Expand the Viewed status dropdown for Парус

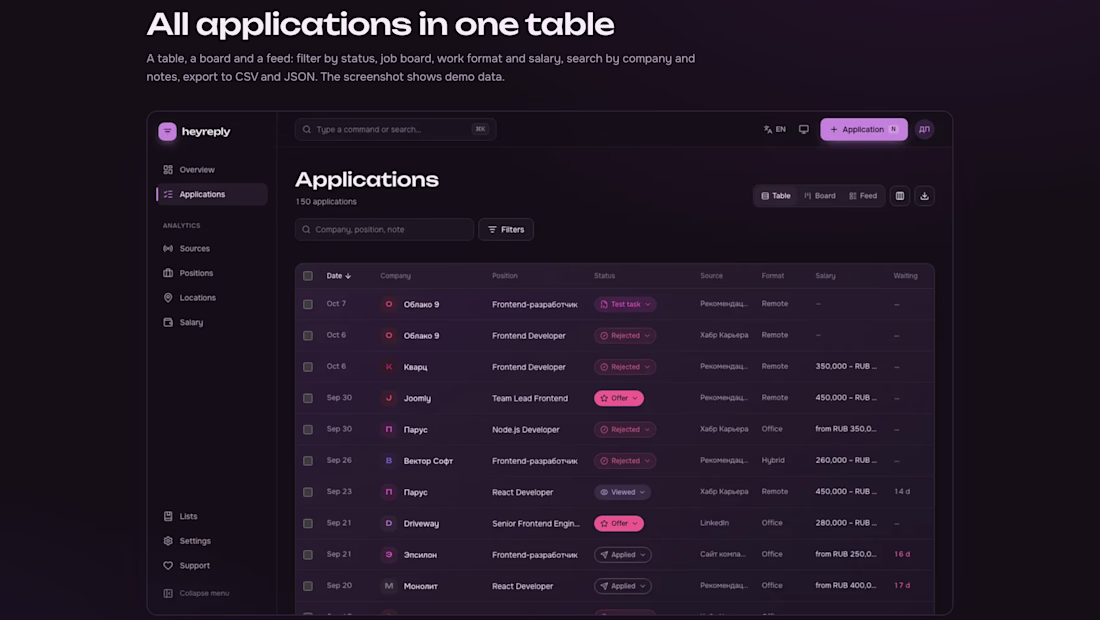(x=622, y=492)
